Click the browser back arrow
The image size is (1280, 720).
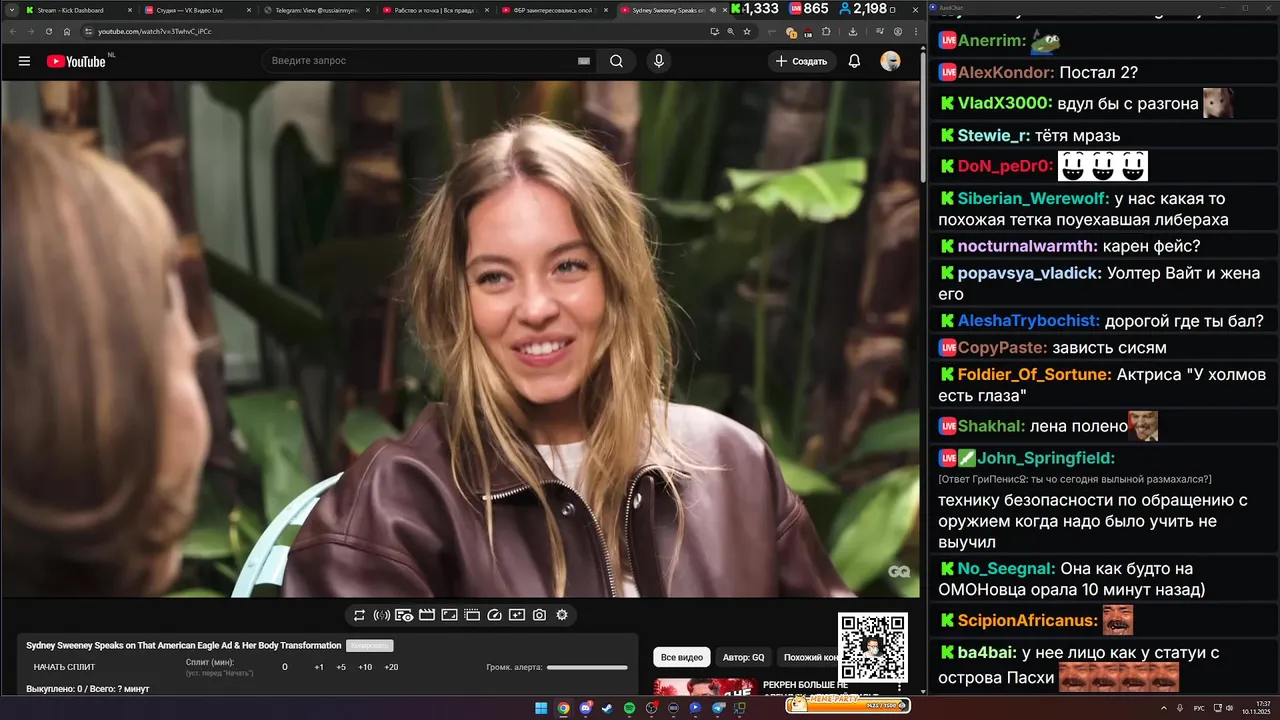(x=13, y=31)
